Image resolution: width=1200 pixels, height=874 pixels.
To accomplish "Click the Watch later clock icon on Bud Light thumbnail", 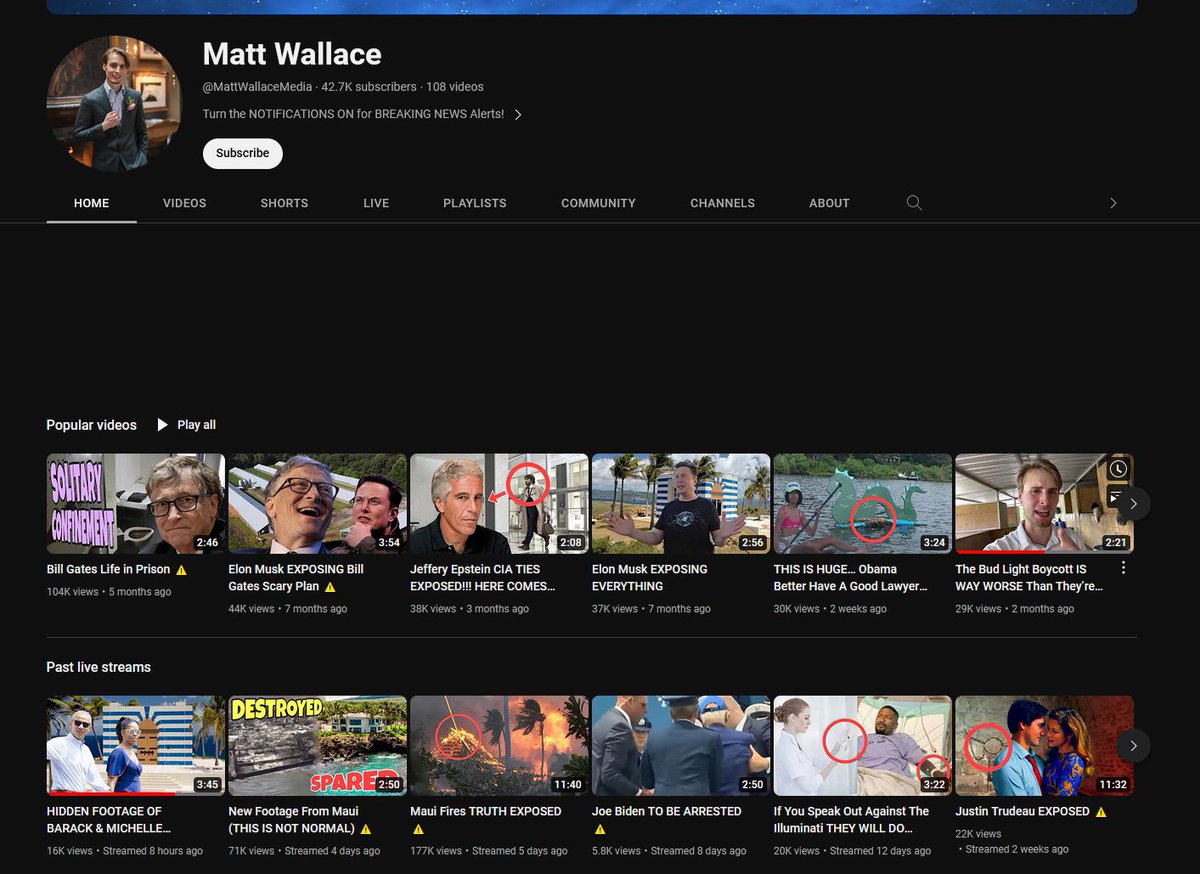I will point(1118,469).
